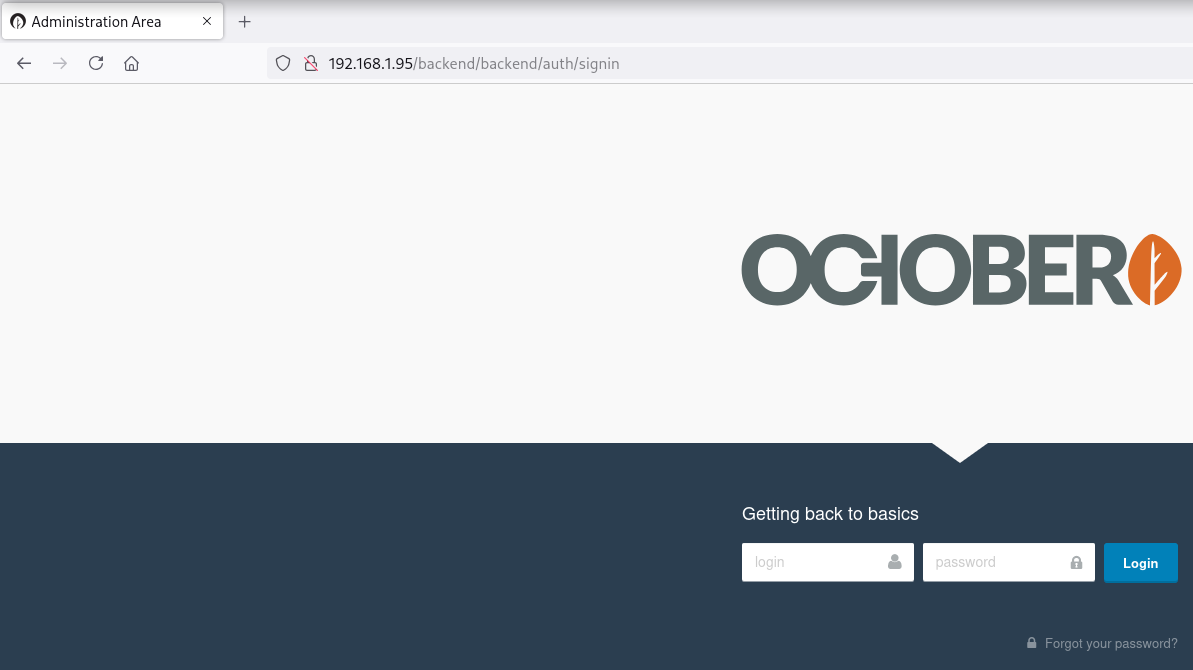Click the October logo wordmark

935,270
